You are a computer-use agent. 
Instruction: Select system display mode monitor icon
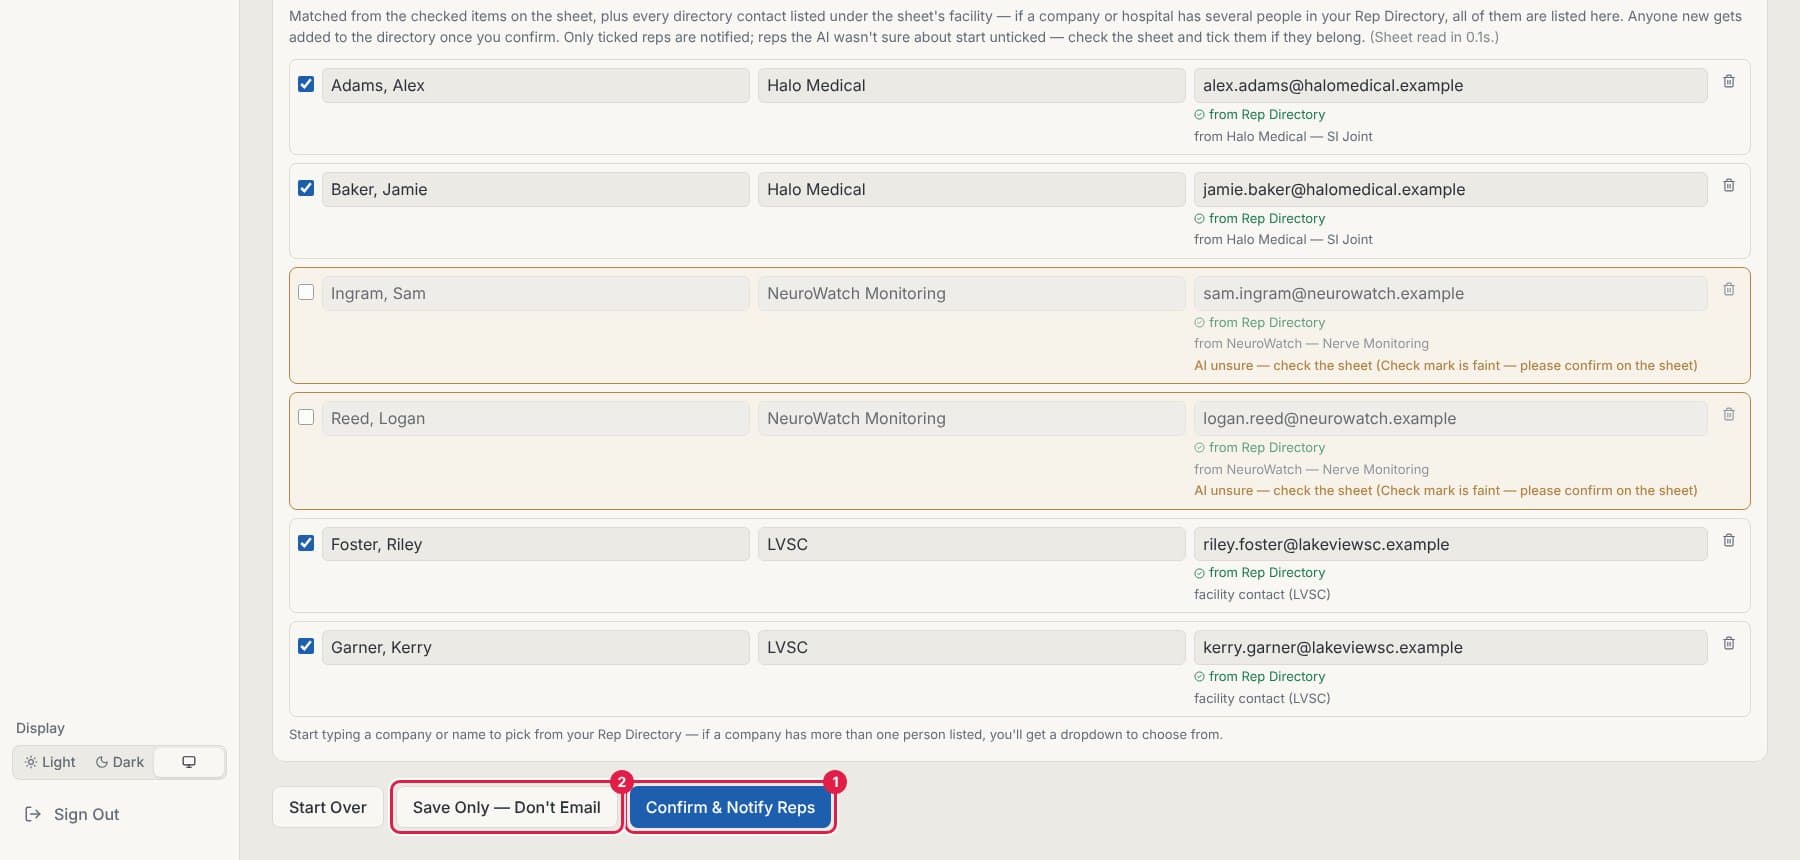[x=189, y=762]
